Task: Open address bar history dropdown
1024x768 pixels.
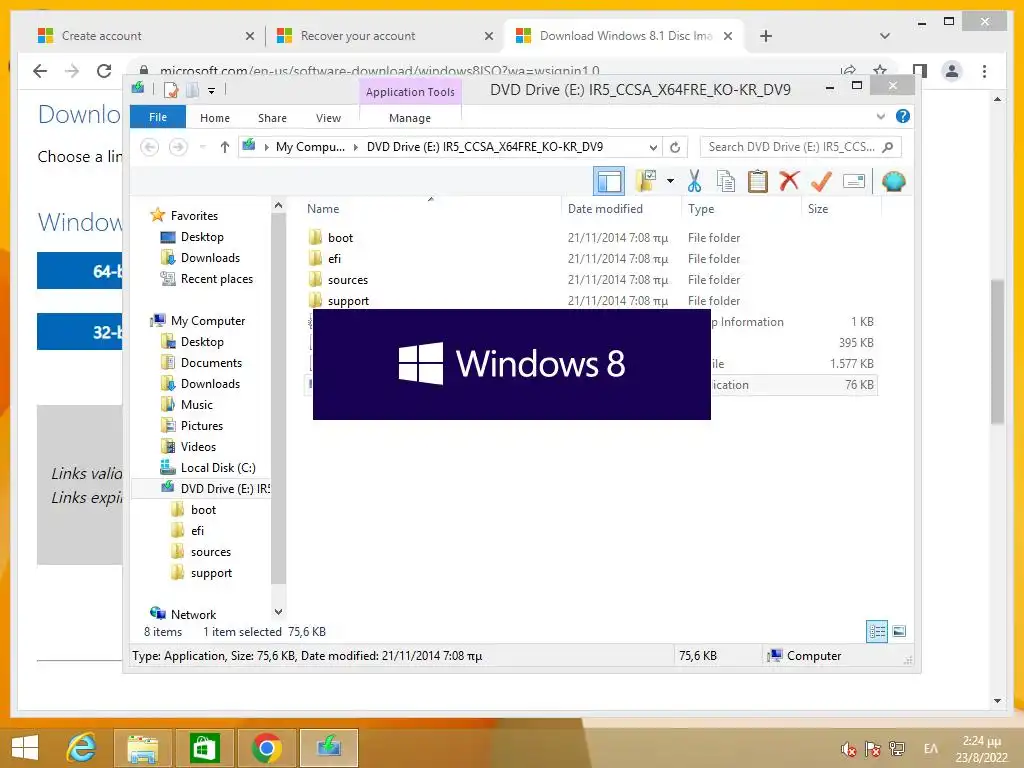Action: [x=652, y=147]
